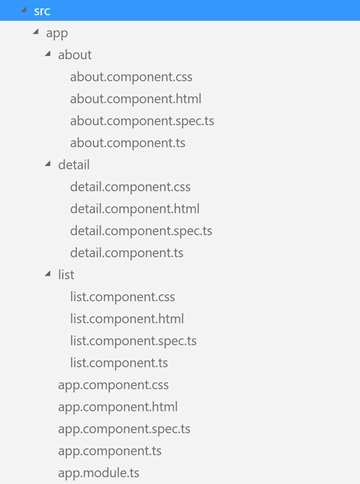Collapse the list folder arrow
The image size is (360, 484).
pyautogui.click(x=48, y=274)
